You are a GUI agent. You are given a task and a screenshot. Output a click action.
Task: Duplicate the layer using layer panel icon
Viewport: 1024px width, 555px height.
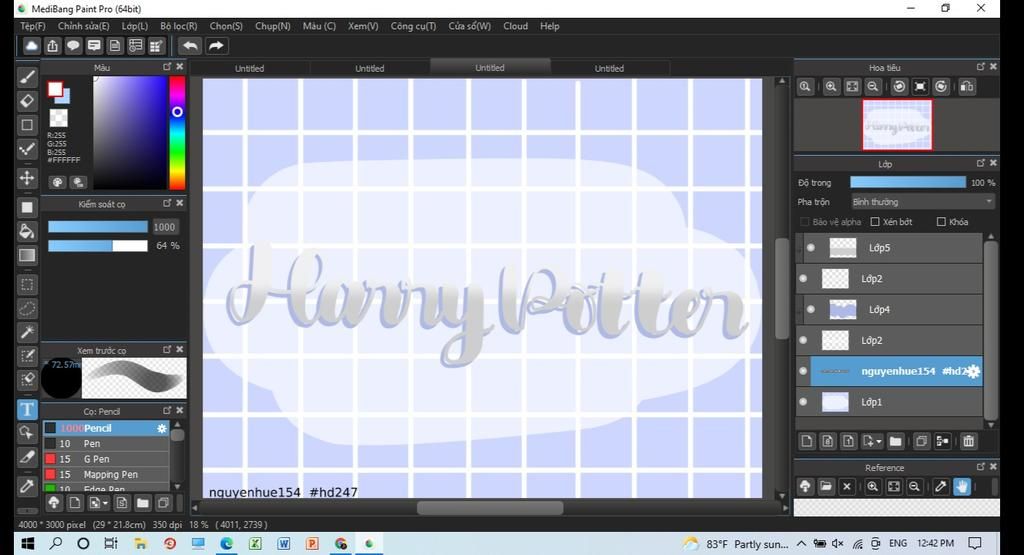pyautogui.click(x=921, y=441)
